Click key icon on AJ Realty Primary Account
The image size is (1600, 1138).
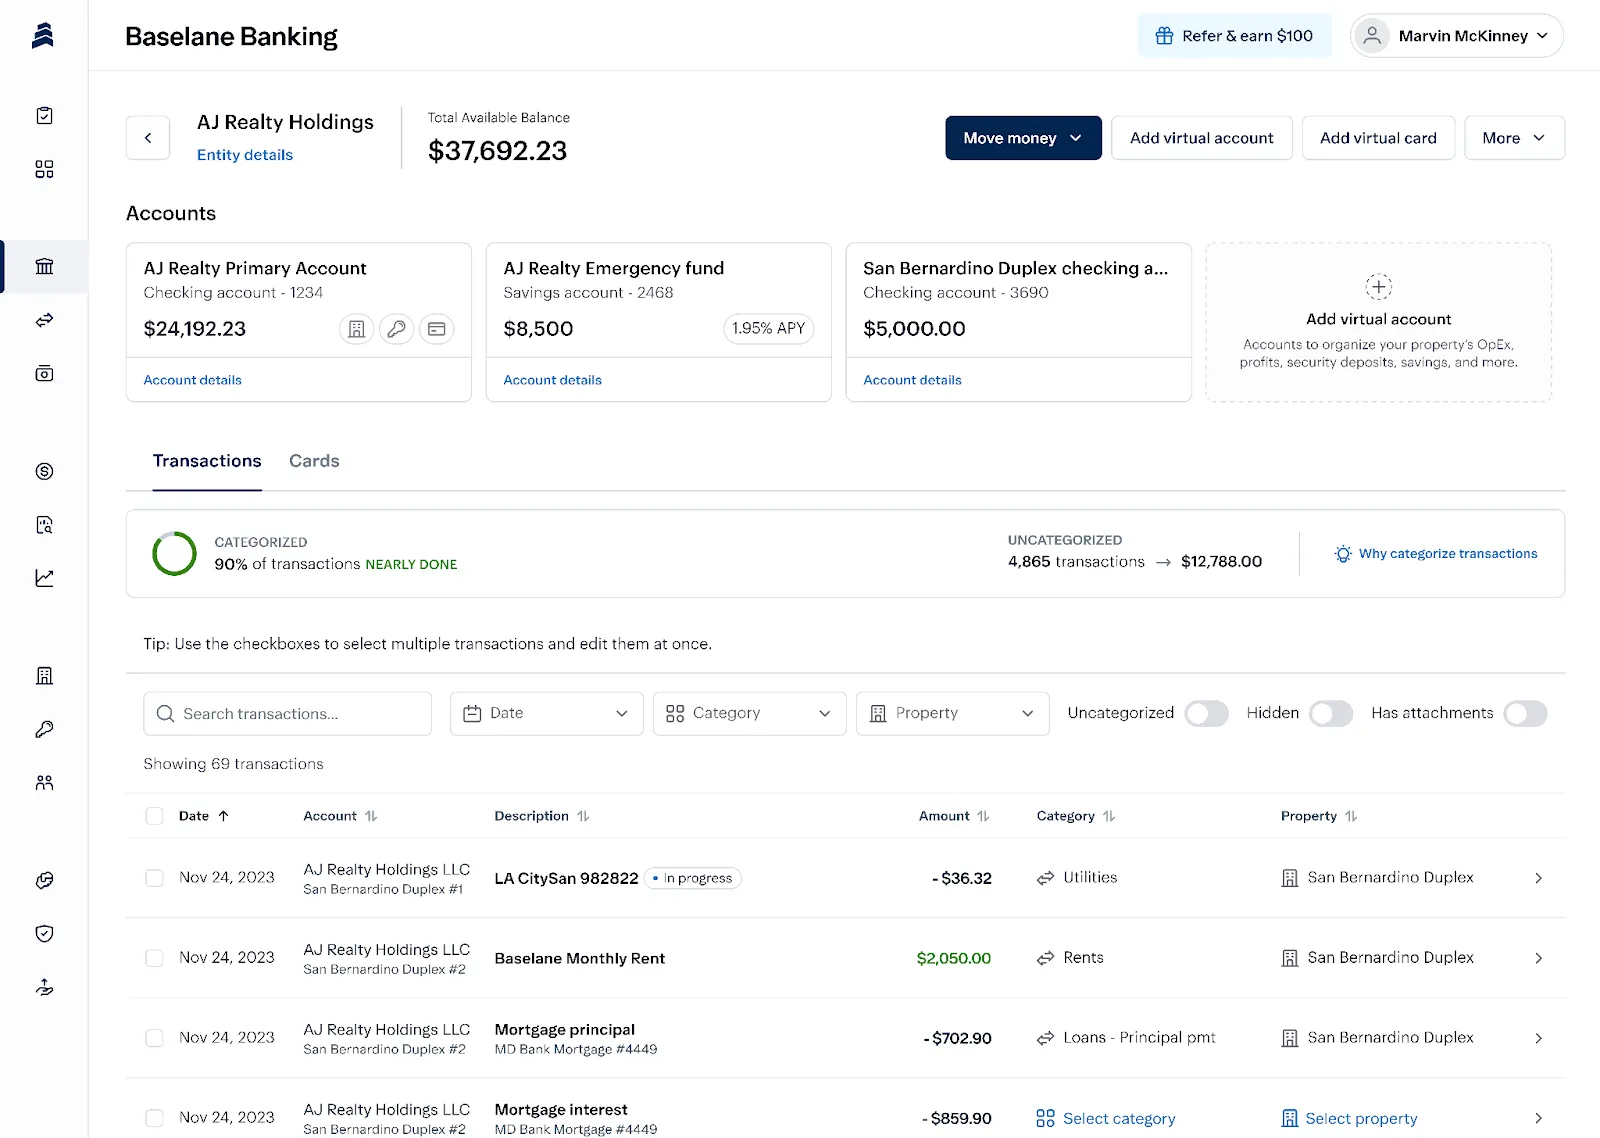pos(396,329)
